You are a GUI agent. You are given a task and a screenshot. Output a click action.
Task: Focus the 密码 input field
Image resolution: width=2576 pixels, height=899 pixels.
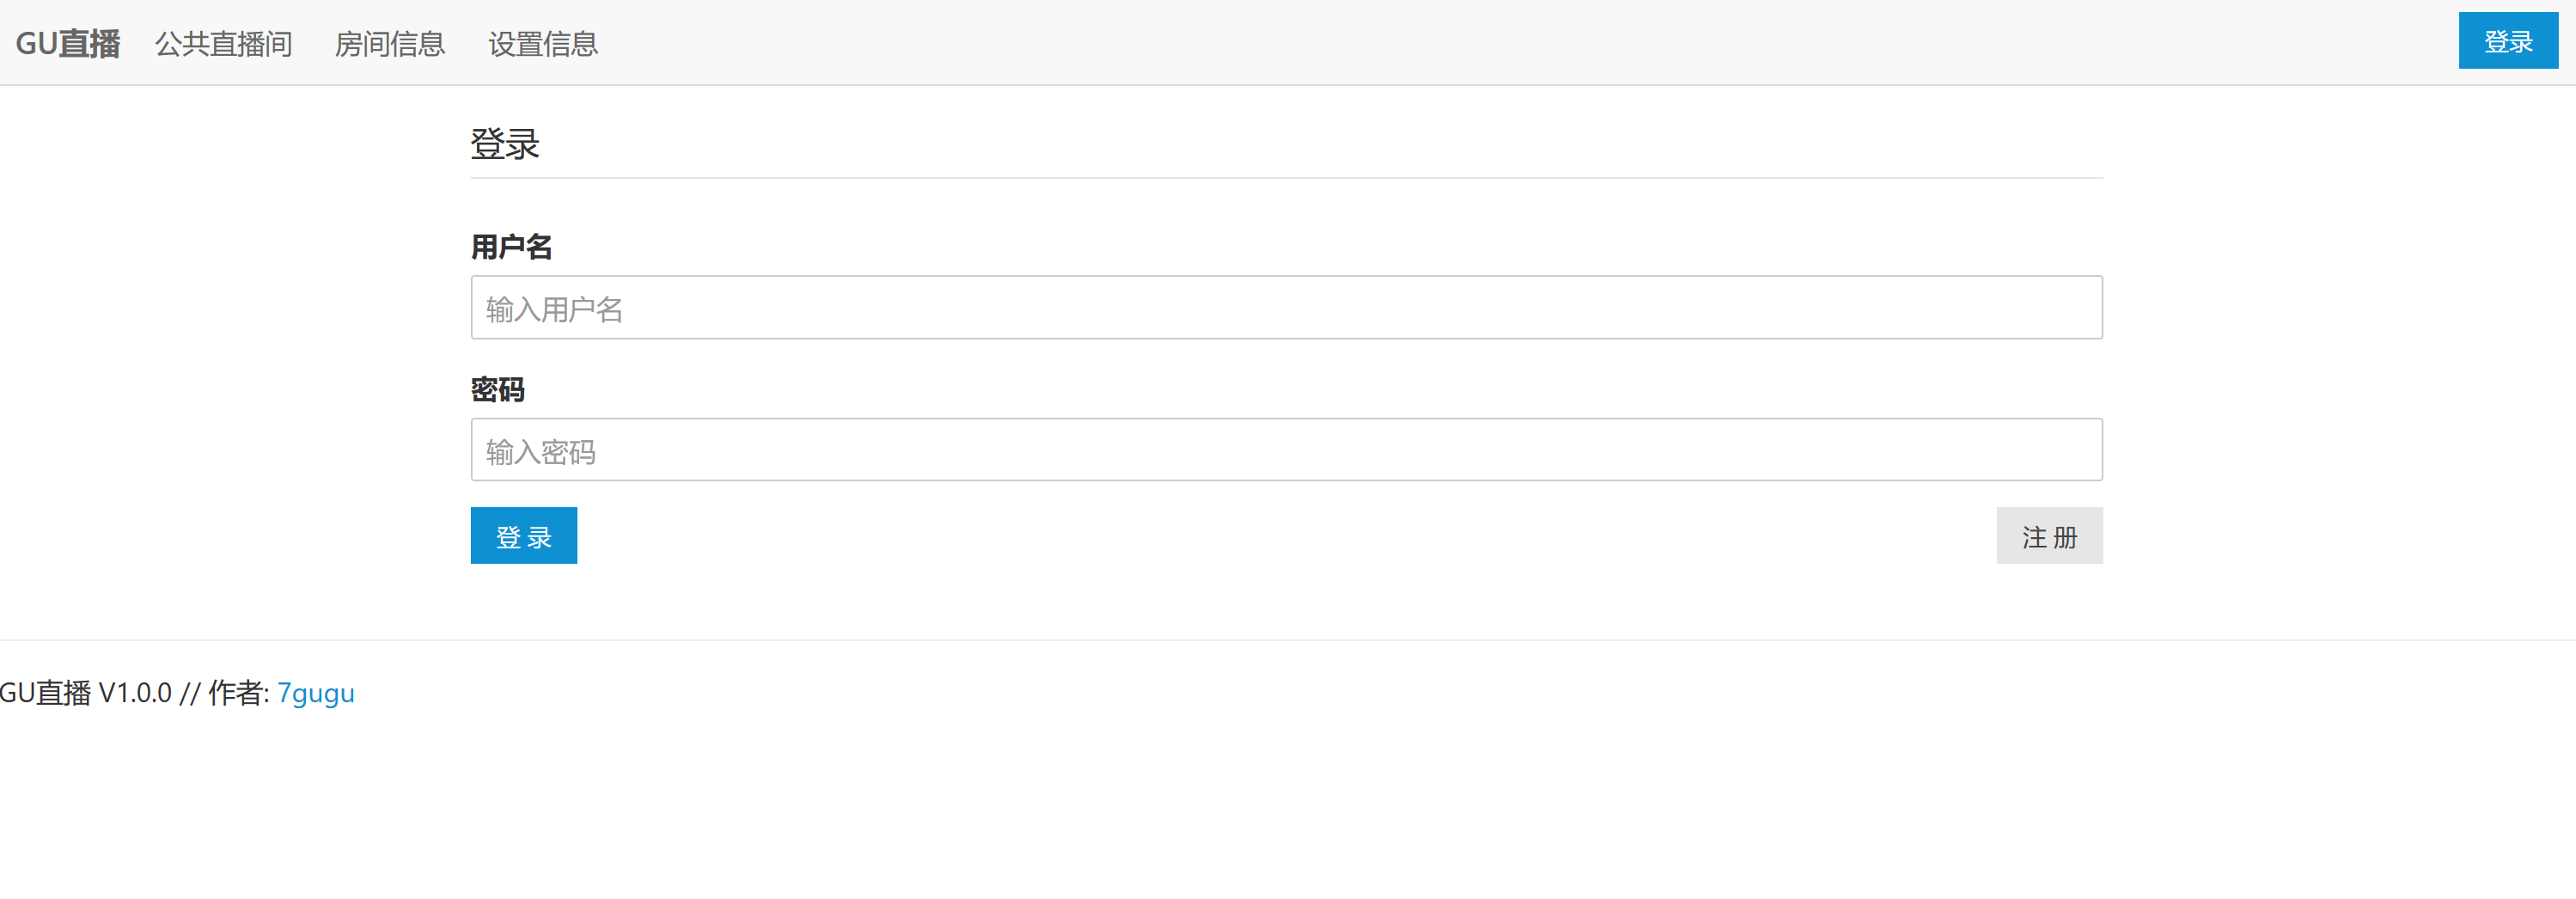(x=1286, y=450)
